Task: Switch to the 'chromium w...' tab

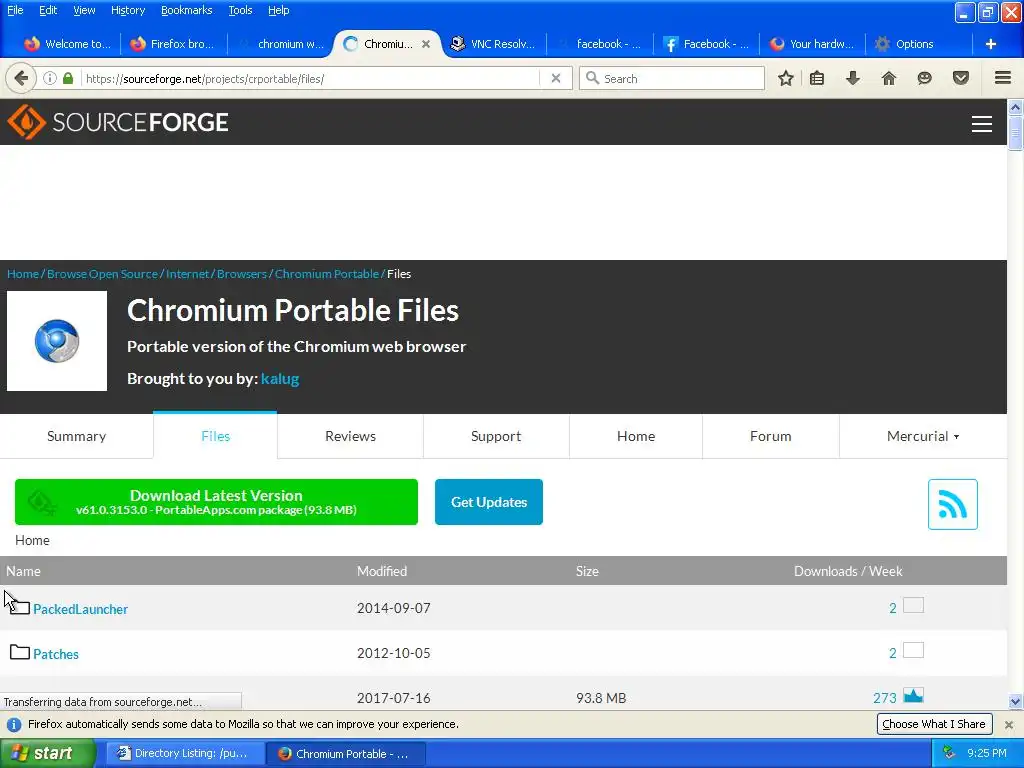Action: pyautogui.click(x=281, y=44)
